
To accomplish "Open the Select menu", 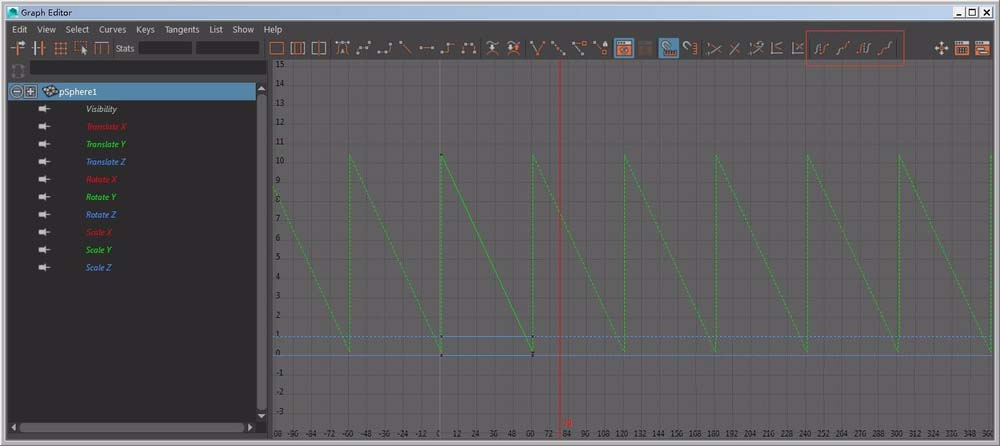I will click(x=77, y=29).
